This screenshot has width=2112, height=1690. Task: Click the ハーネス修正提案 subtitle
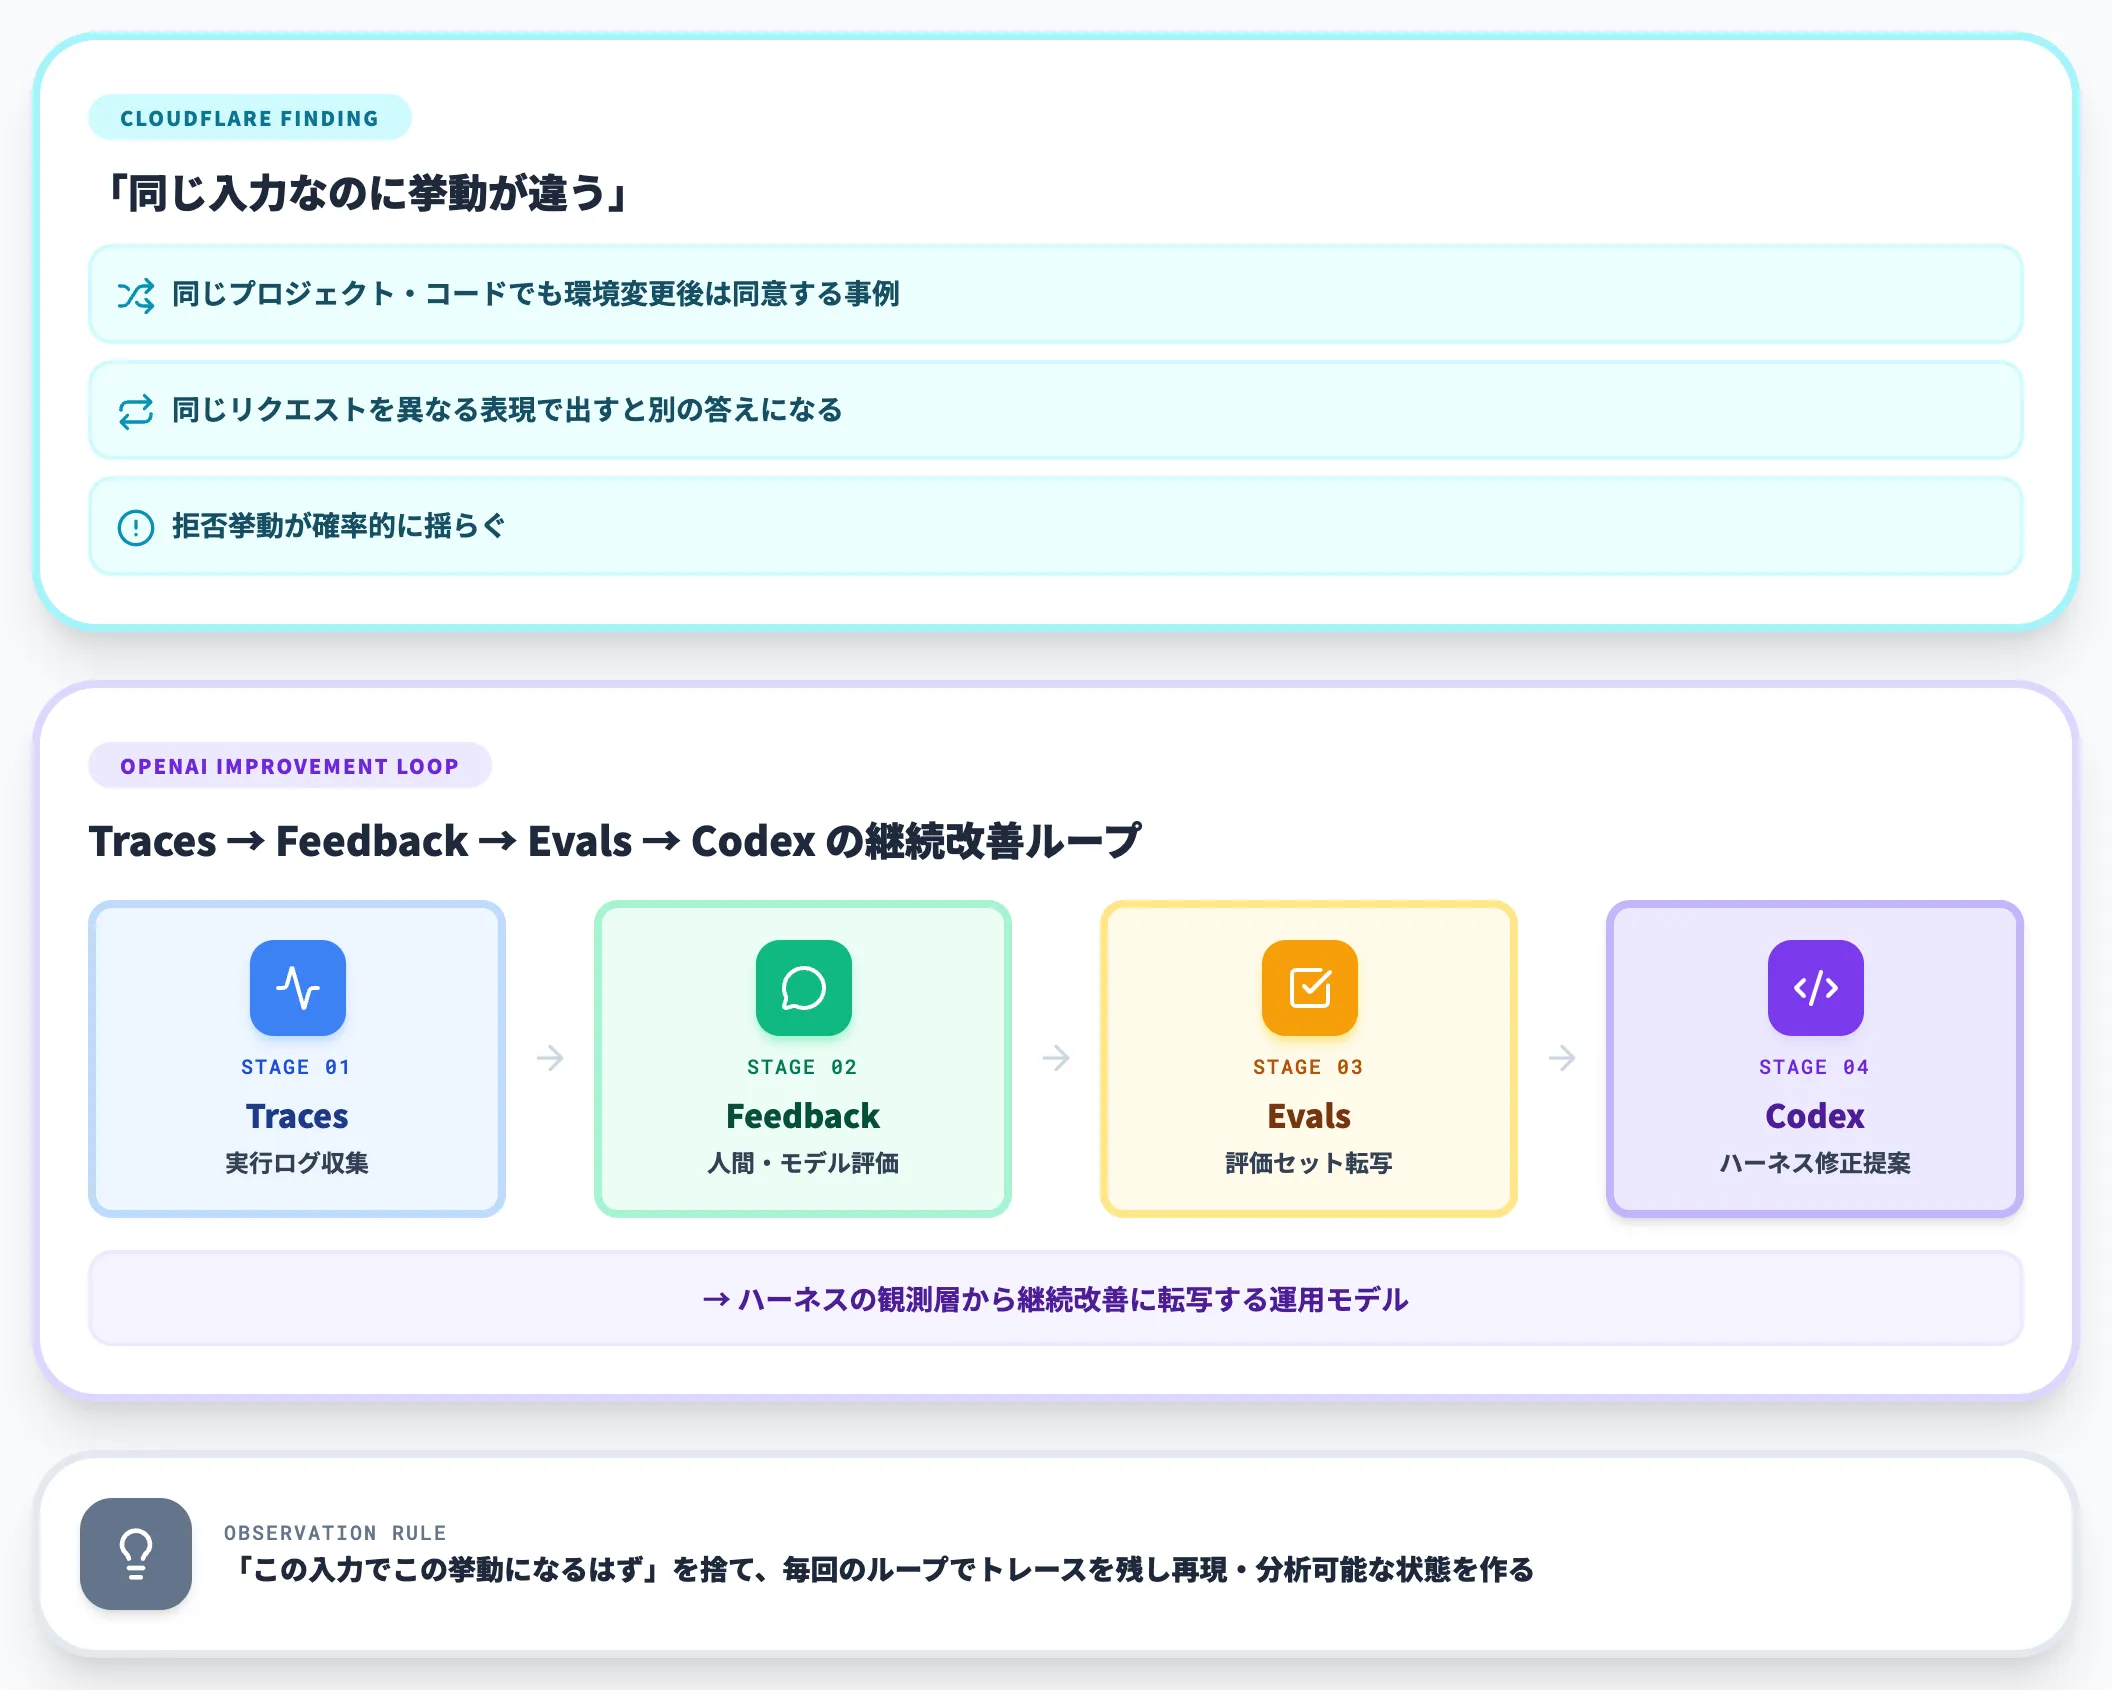[1815, 1163]
